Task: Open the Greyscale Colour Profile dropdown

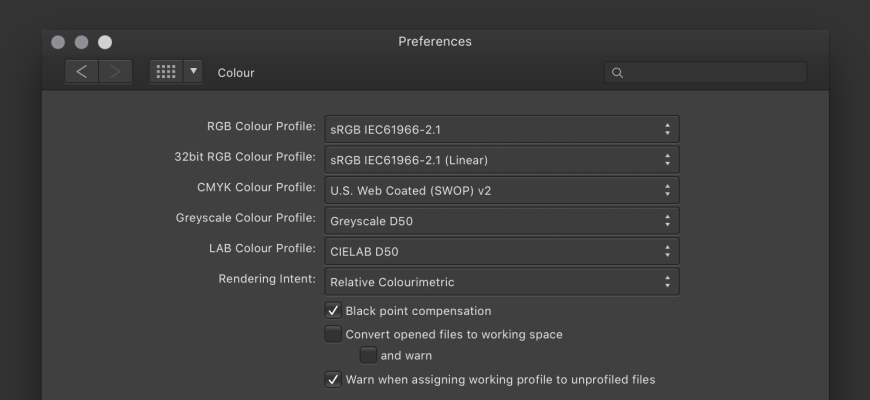Action: pos(502,220)
